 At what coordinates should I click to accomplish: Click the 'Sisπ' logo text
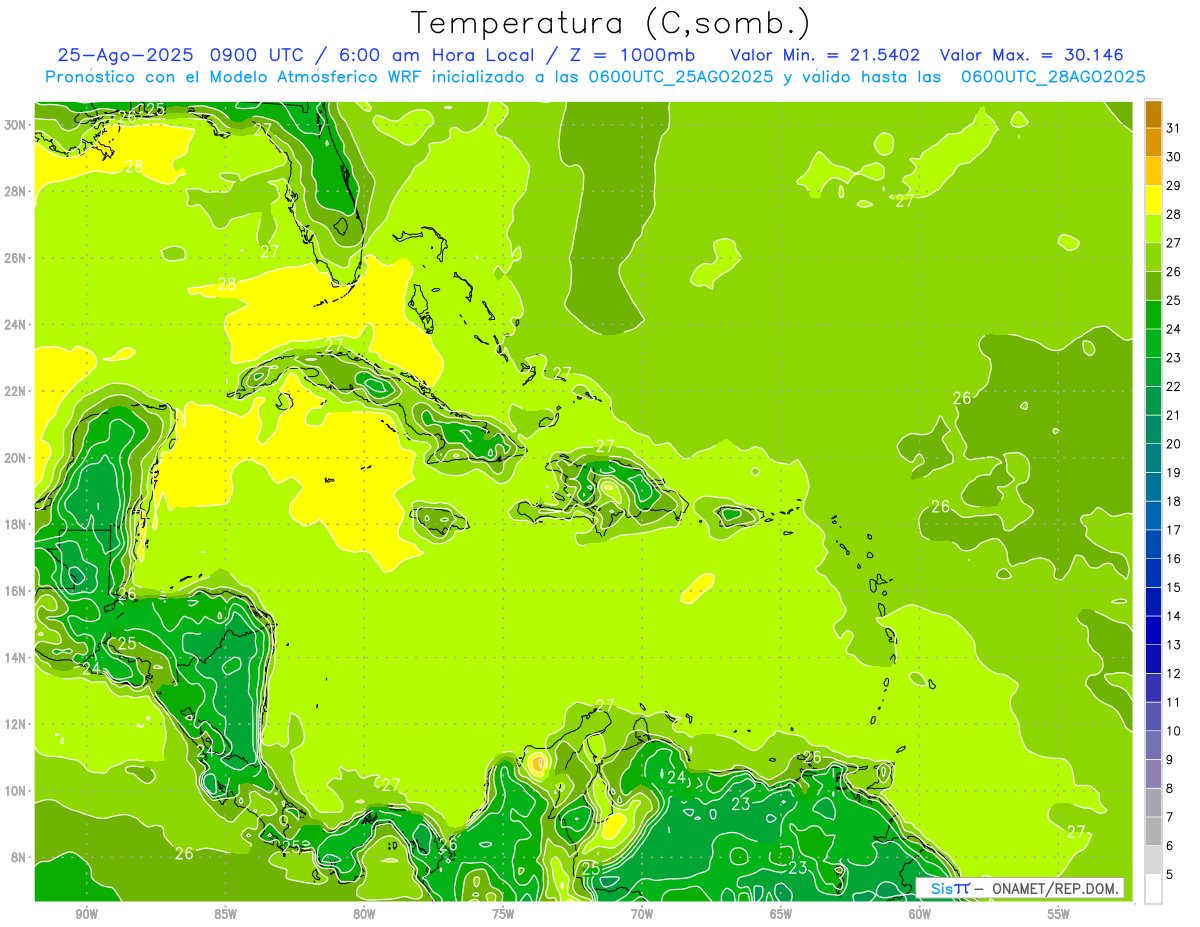(949, 888)
